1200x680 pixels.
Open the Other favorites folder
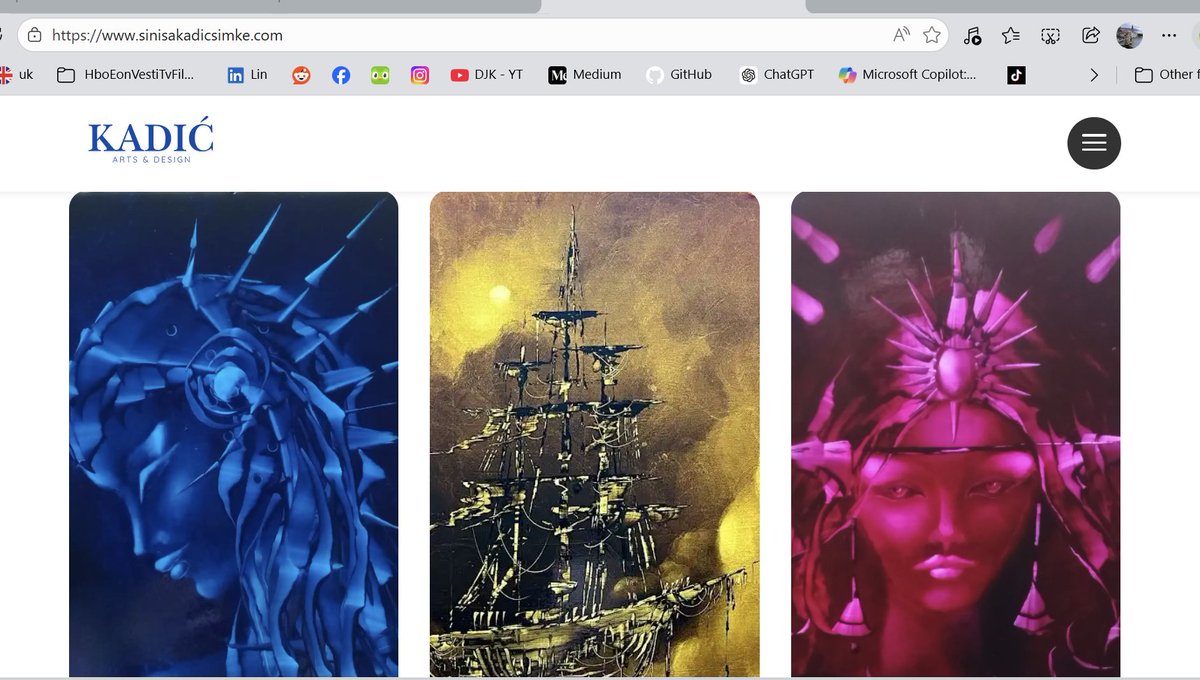(x=1167, y=75)
